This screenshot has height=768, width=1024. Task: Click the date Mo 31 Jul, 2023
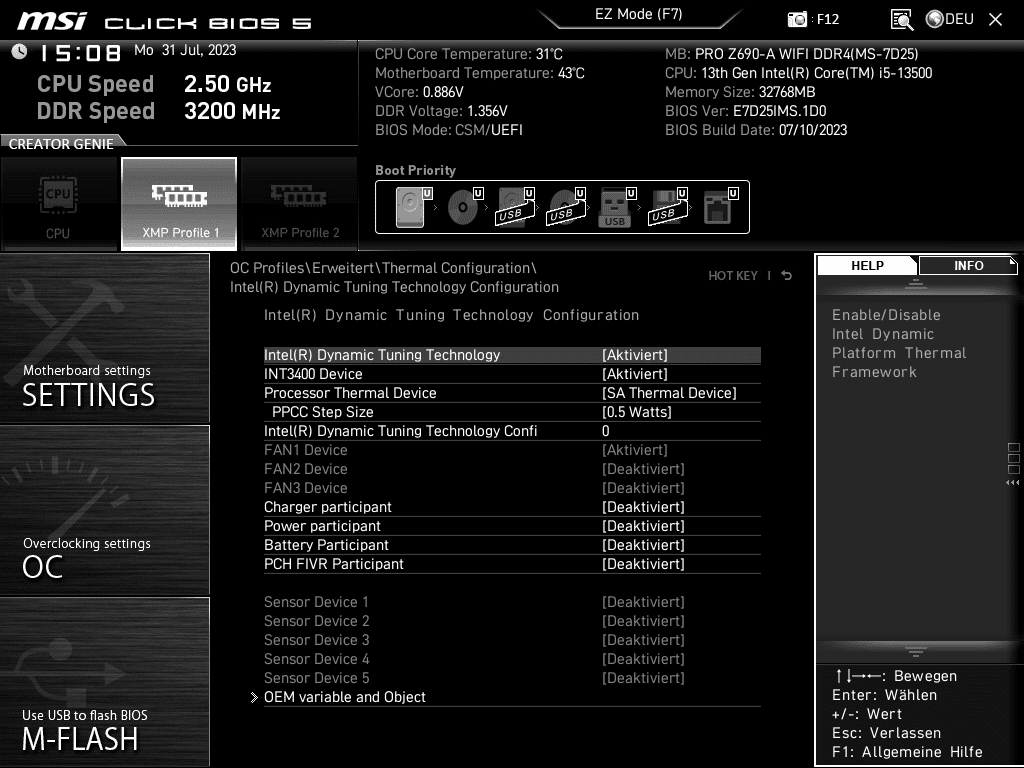click(x=185, y=50)
